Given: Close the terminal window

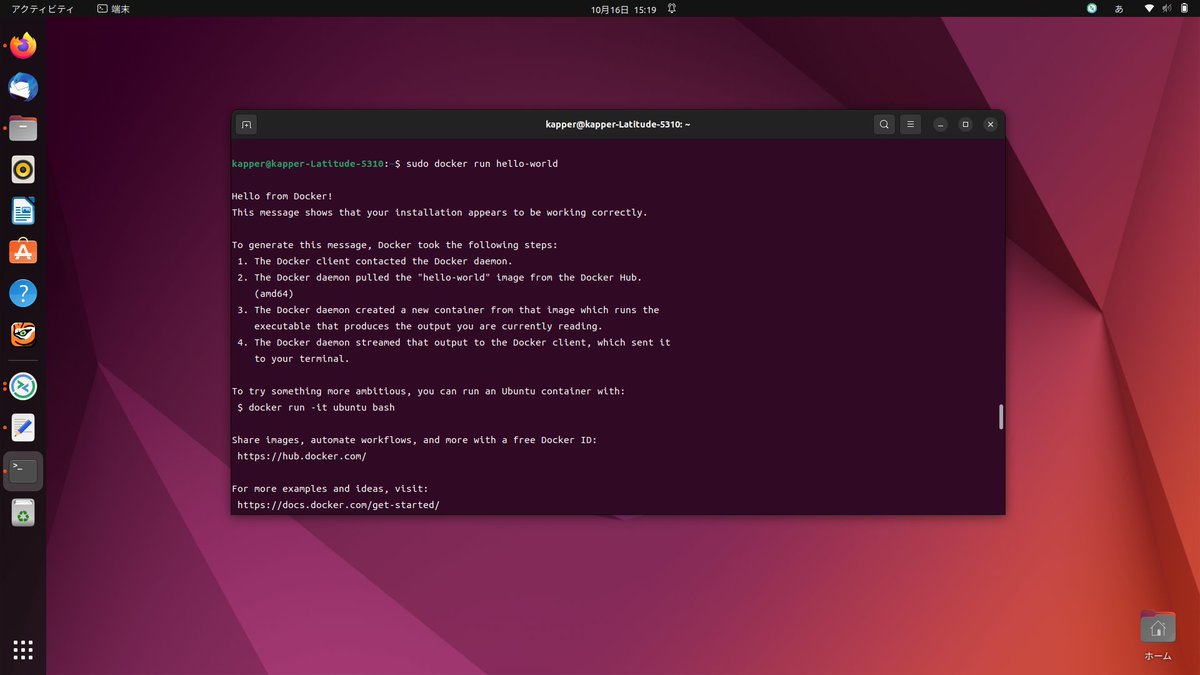Looking at the screenshot, I should 990,124.
